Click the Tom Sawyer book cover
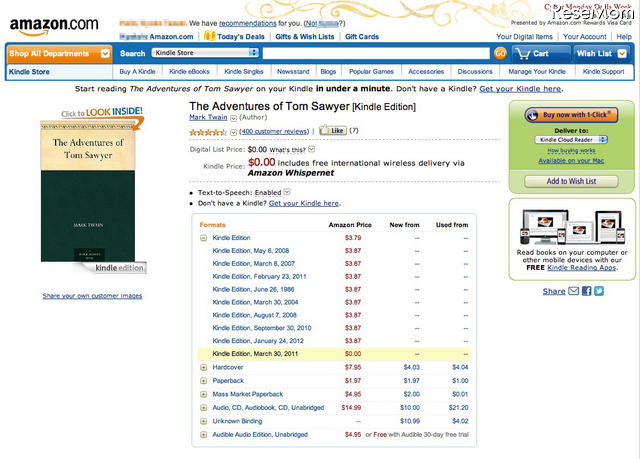 point(88,192)
